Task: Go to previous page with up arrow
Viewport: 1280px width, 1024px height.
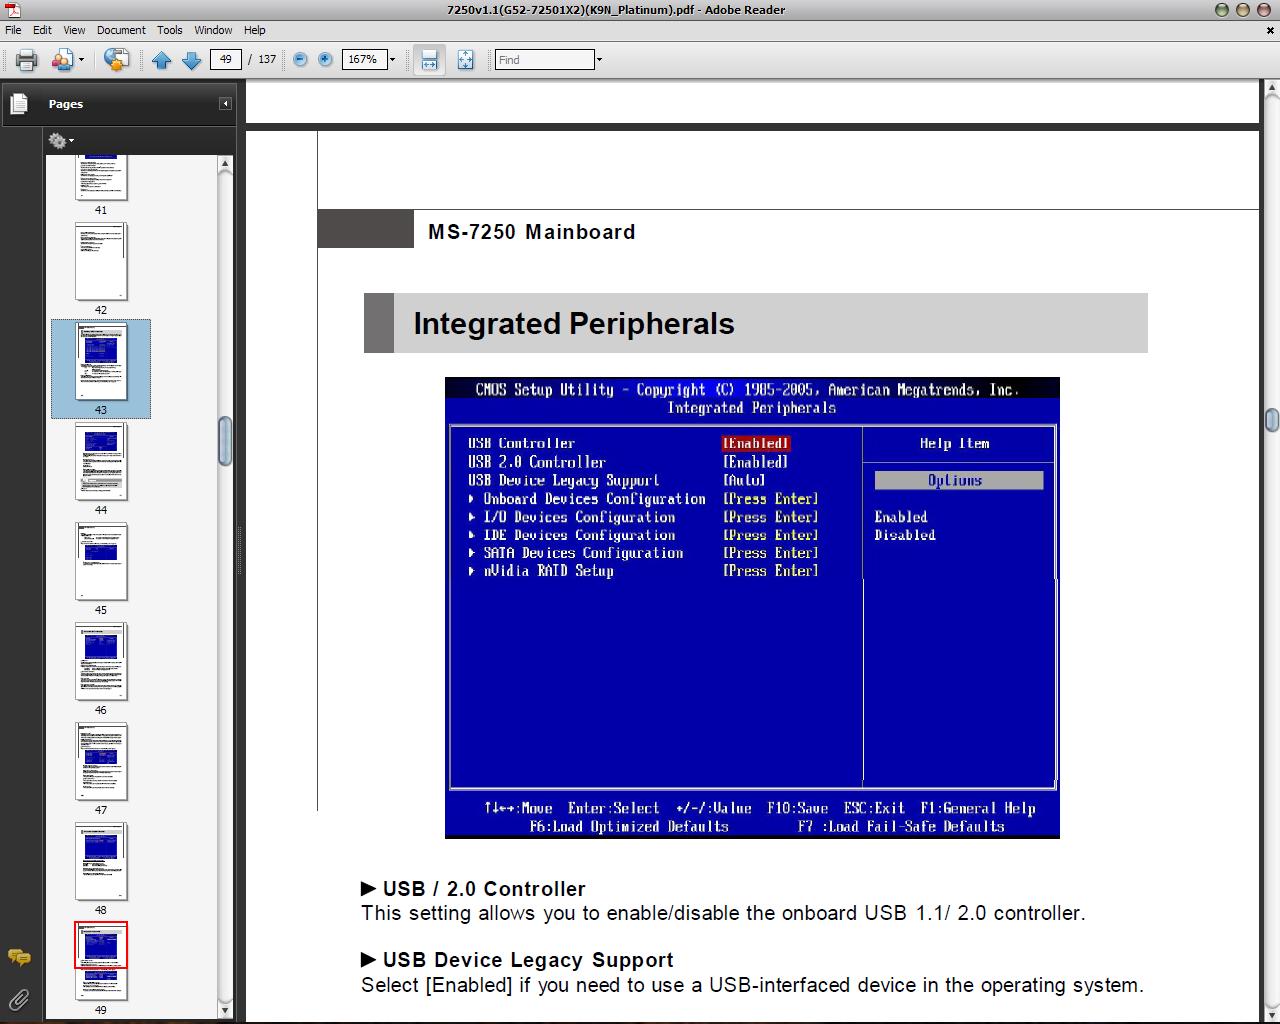Action: (162, 60)
